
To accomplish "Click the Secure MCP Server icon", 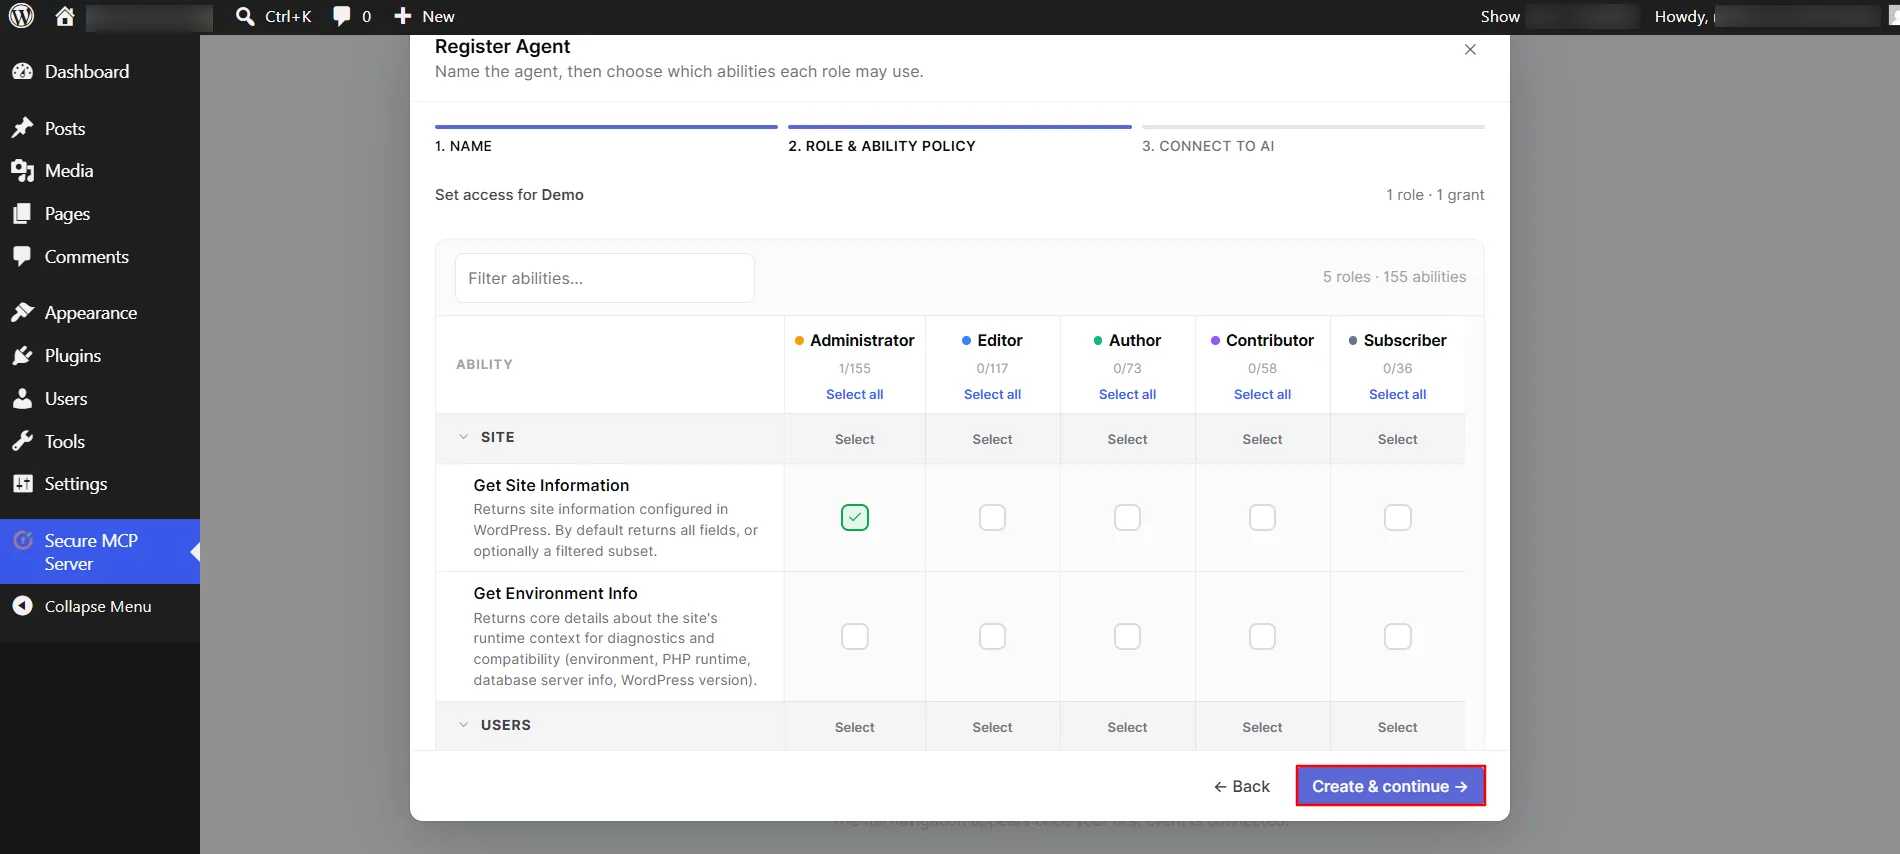I will 22,541.
